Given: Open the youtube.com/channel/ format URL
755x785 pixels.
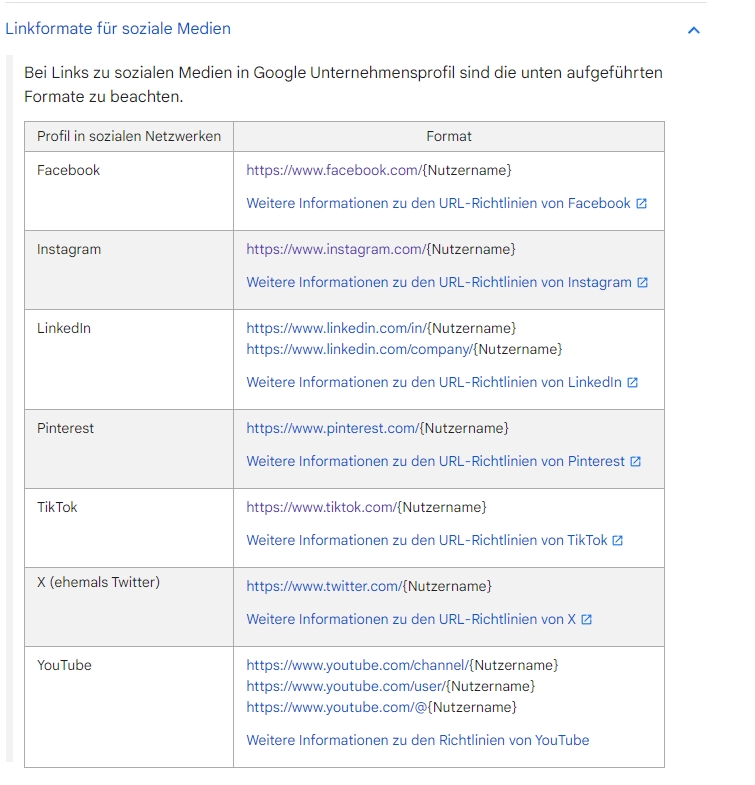Looking at the screenshot, I should pos(357,666).
